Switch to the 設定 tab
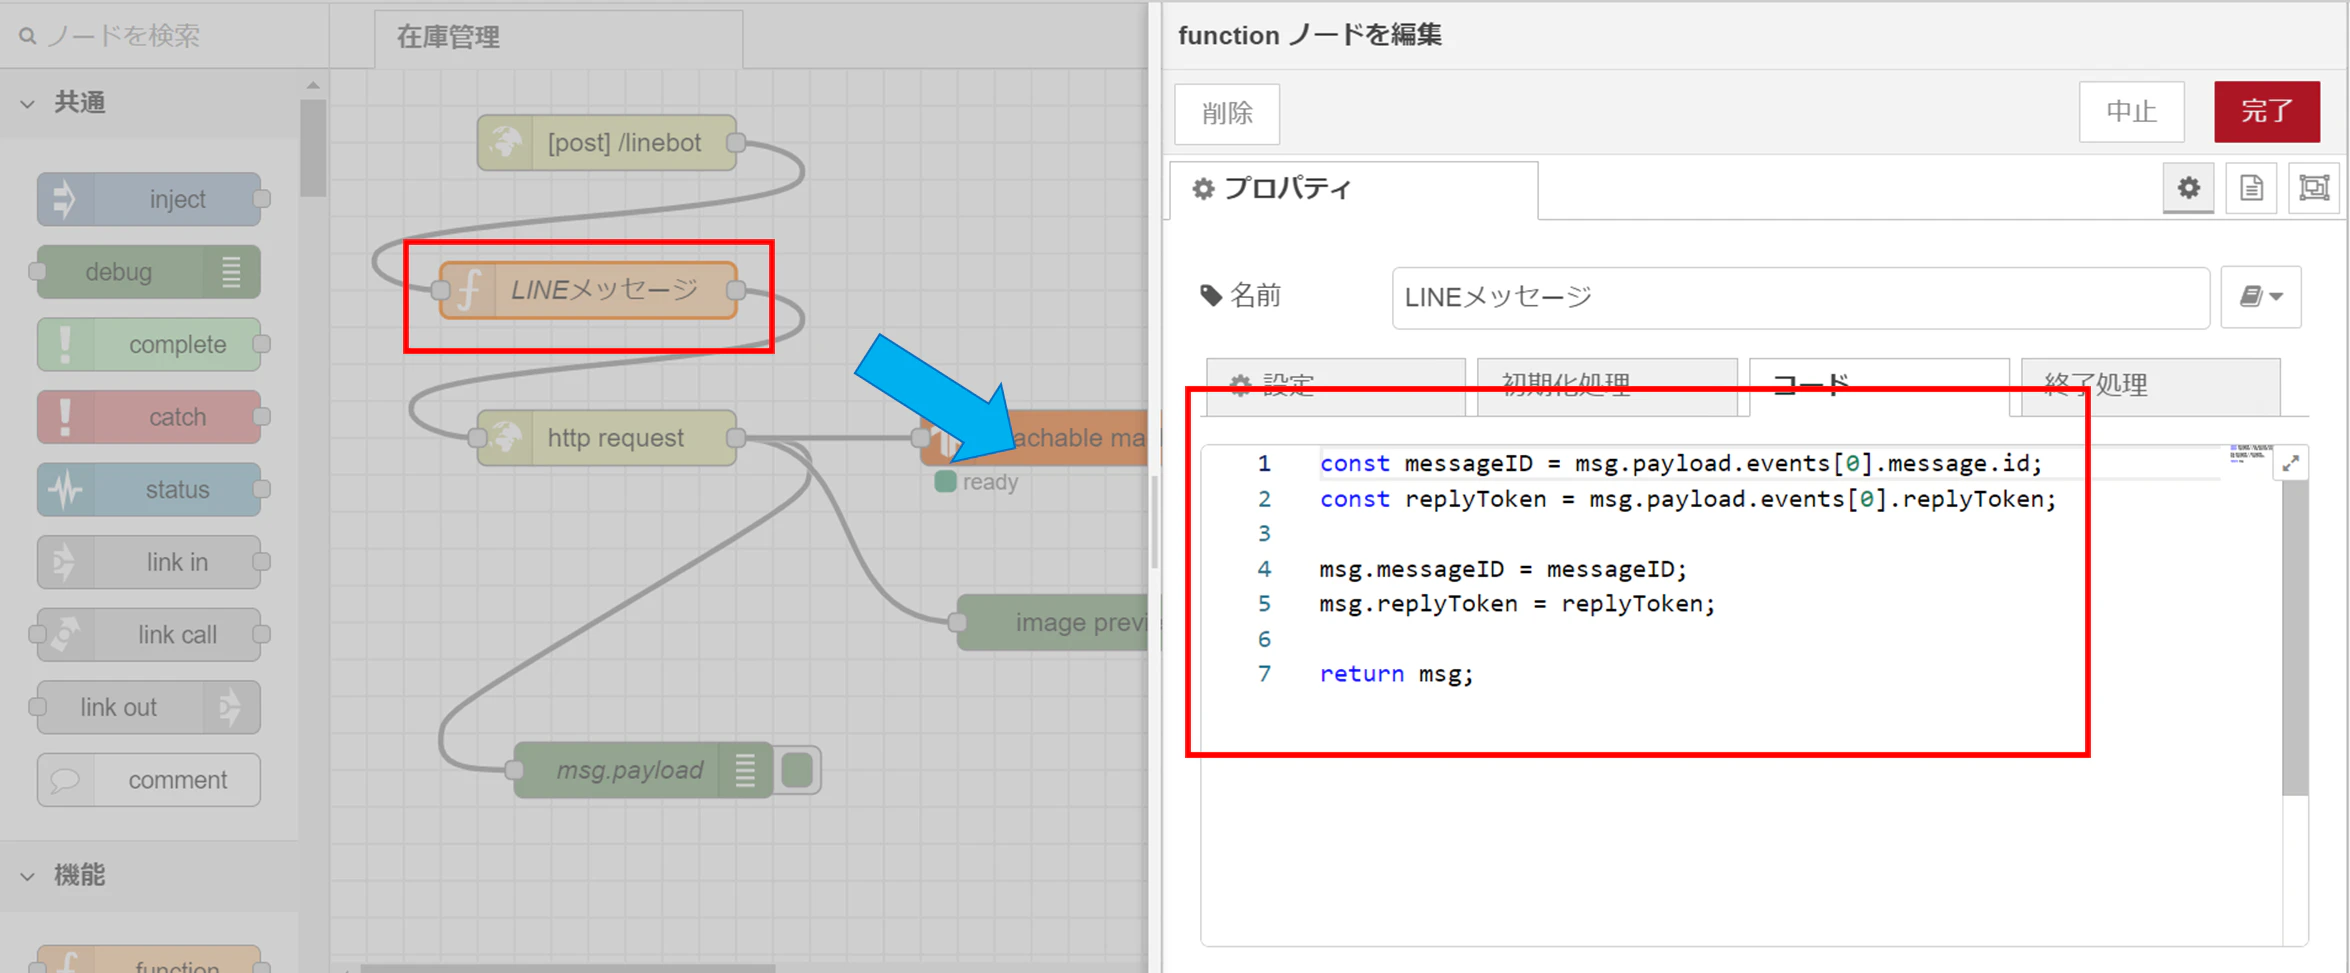 pyautogui.click(x=1336, y=385)
